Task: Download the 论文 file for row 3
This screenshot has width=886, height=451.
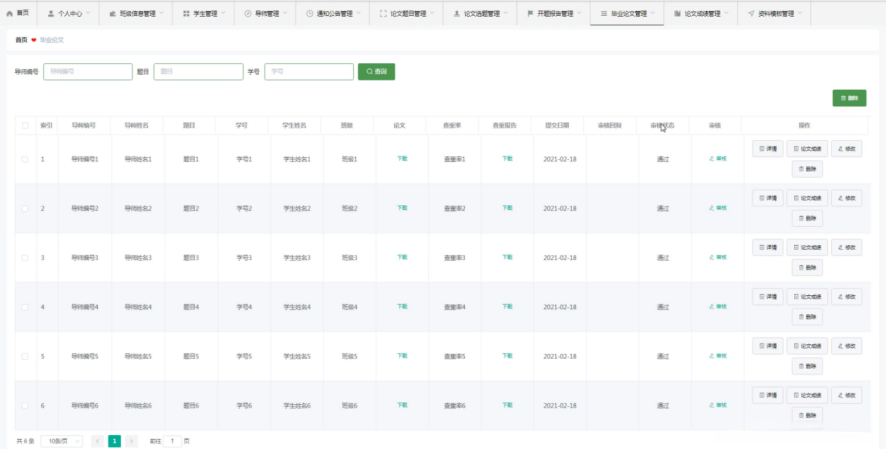Action: click(402, 257)
